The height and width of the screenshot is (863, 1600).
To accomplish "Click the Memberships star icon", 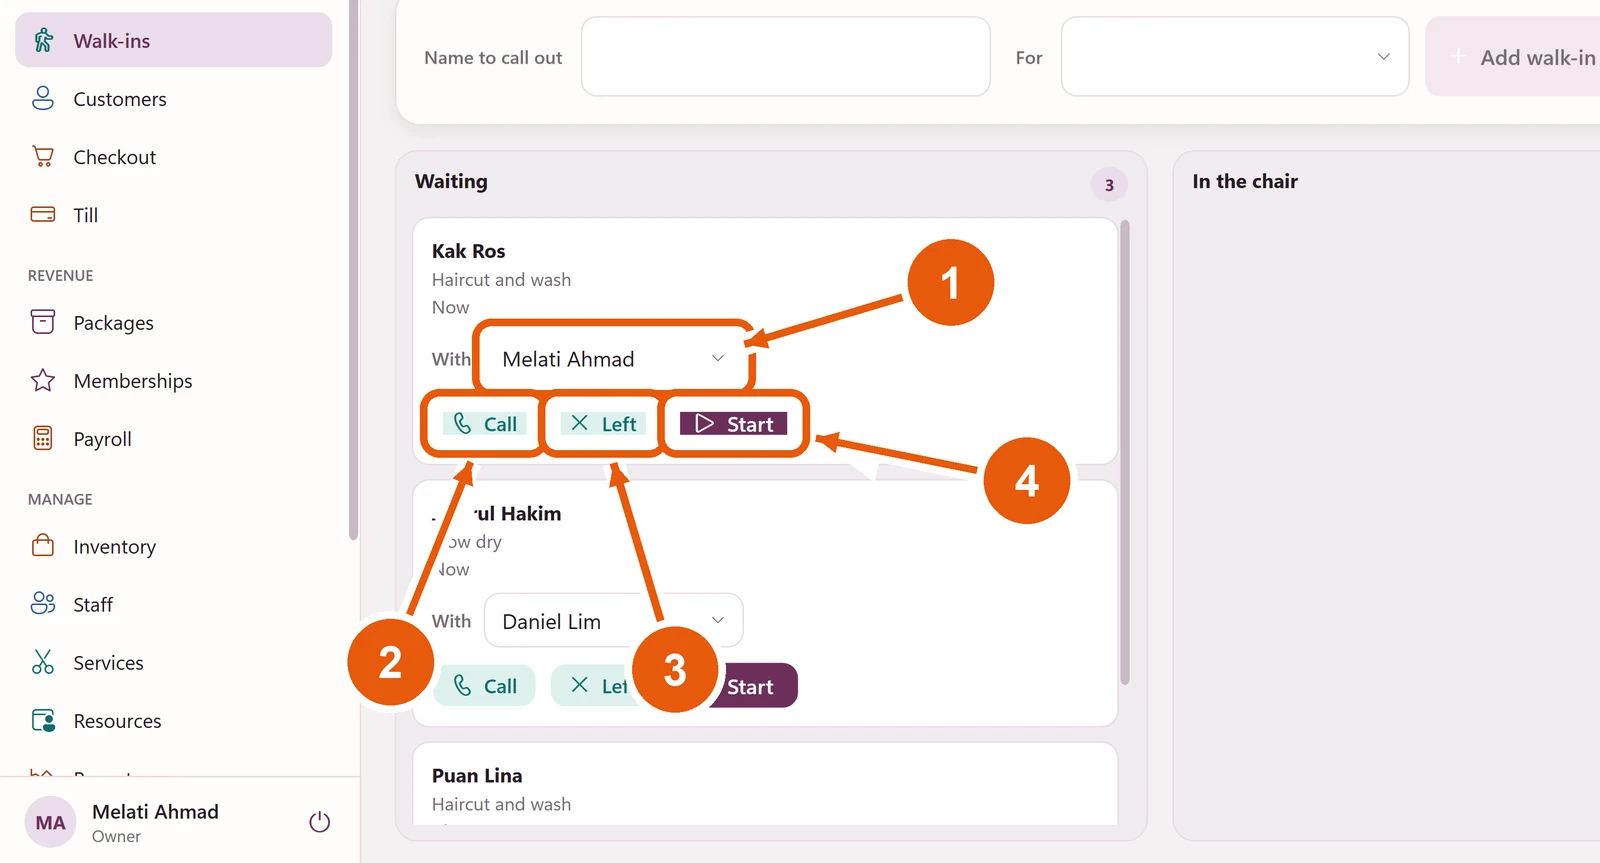I will (43, 380).
